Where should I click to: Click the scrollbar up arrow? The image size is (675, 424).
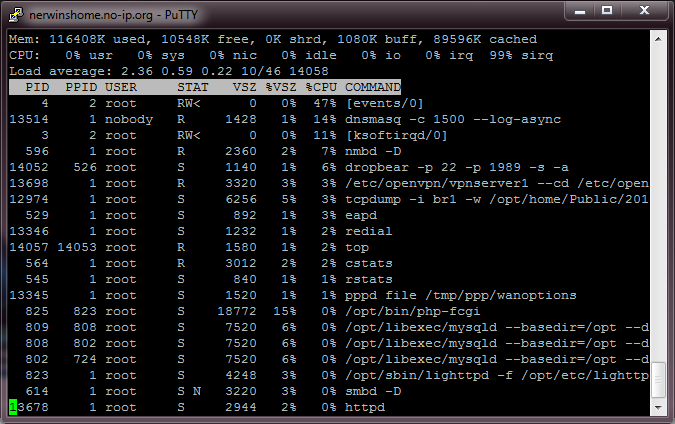pyautogui.click(x=658, y=37)
